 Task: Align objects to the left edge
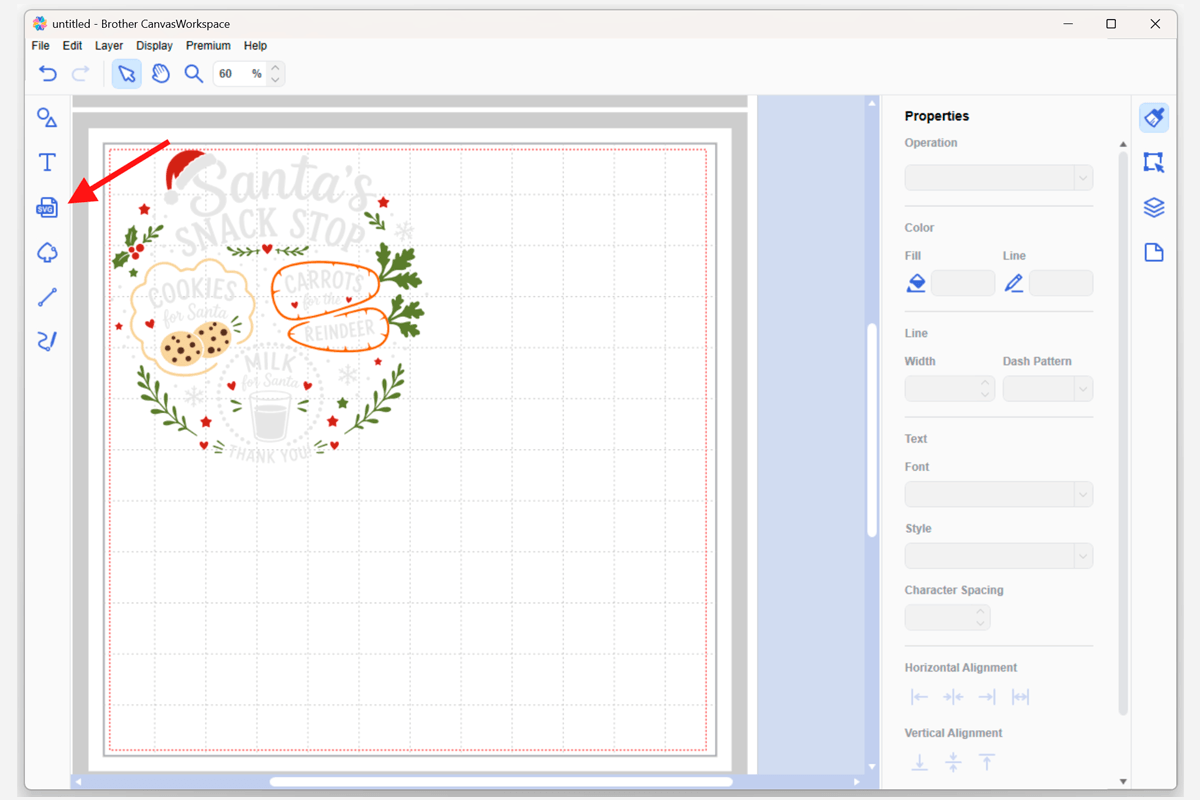click(919, 697)
